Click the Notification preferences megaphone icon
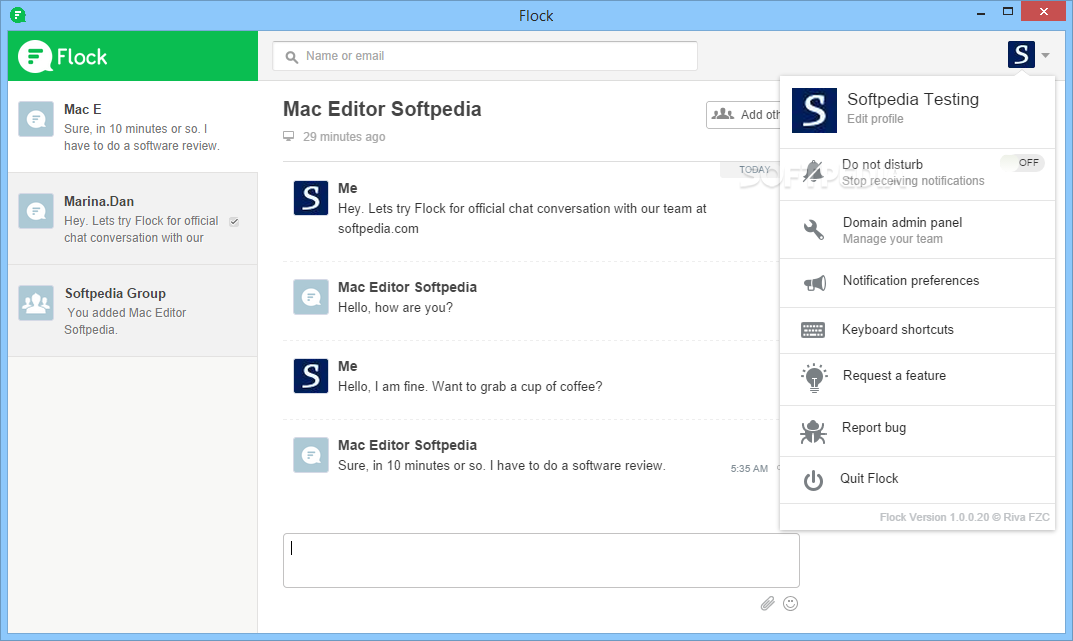The image size is (1073, 641). [x=814, y=283]
